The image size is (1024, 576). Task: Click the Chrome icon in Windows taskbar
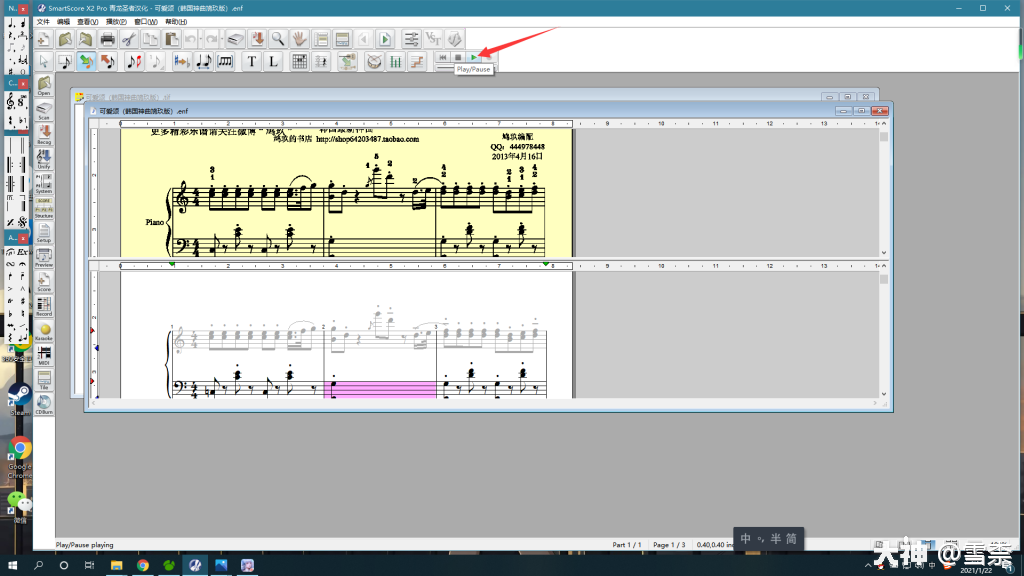pyautogui.click(x=143, y=565)
